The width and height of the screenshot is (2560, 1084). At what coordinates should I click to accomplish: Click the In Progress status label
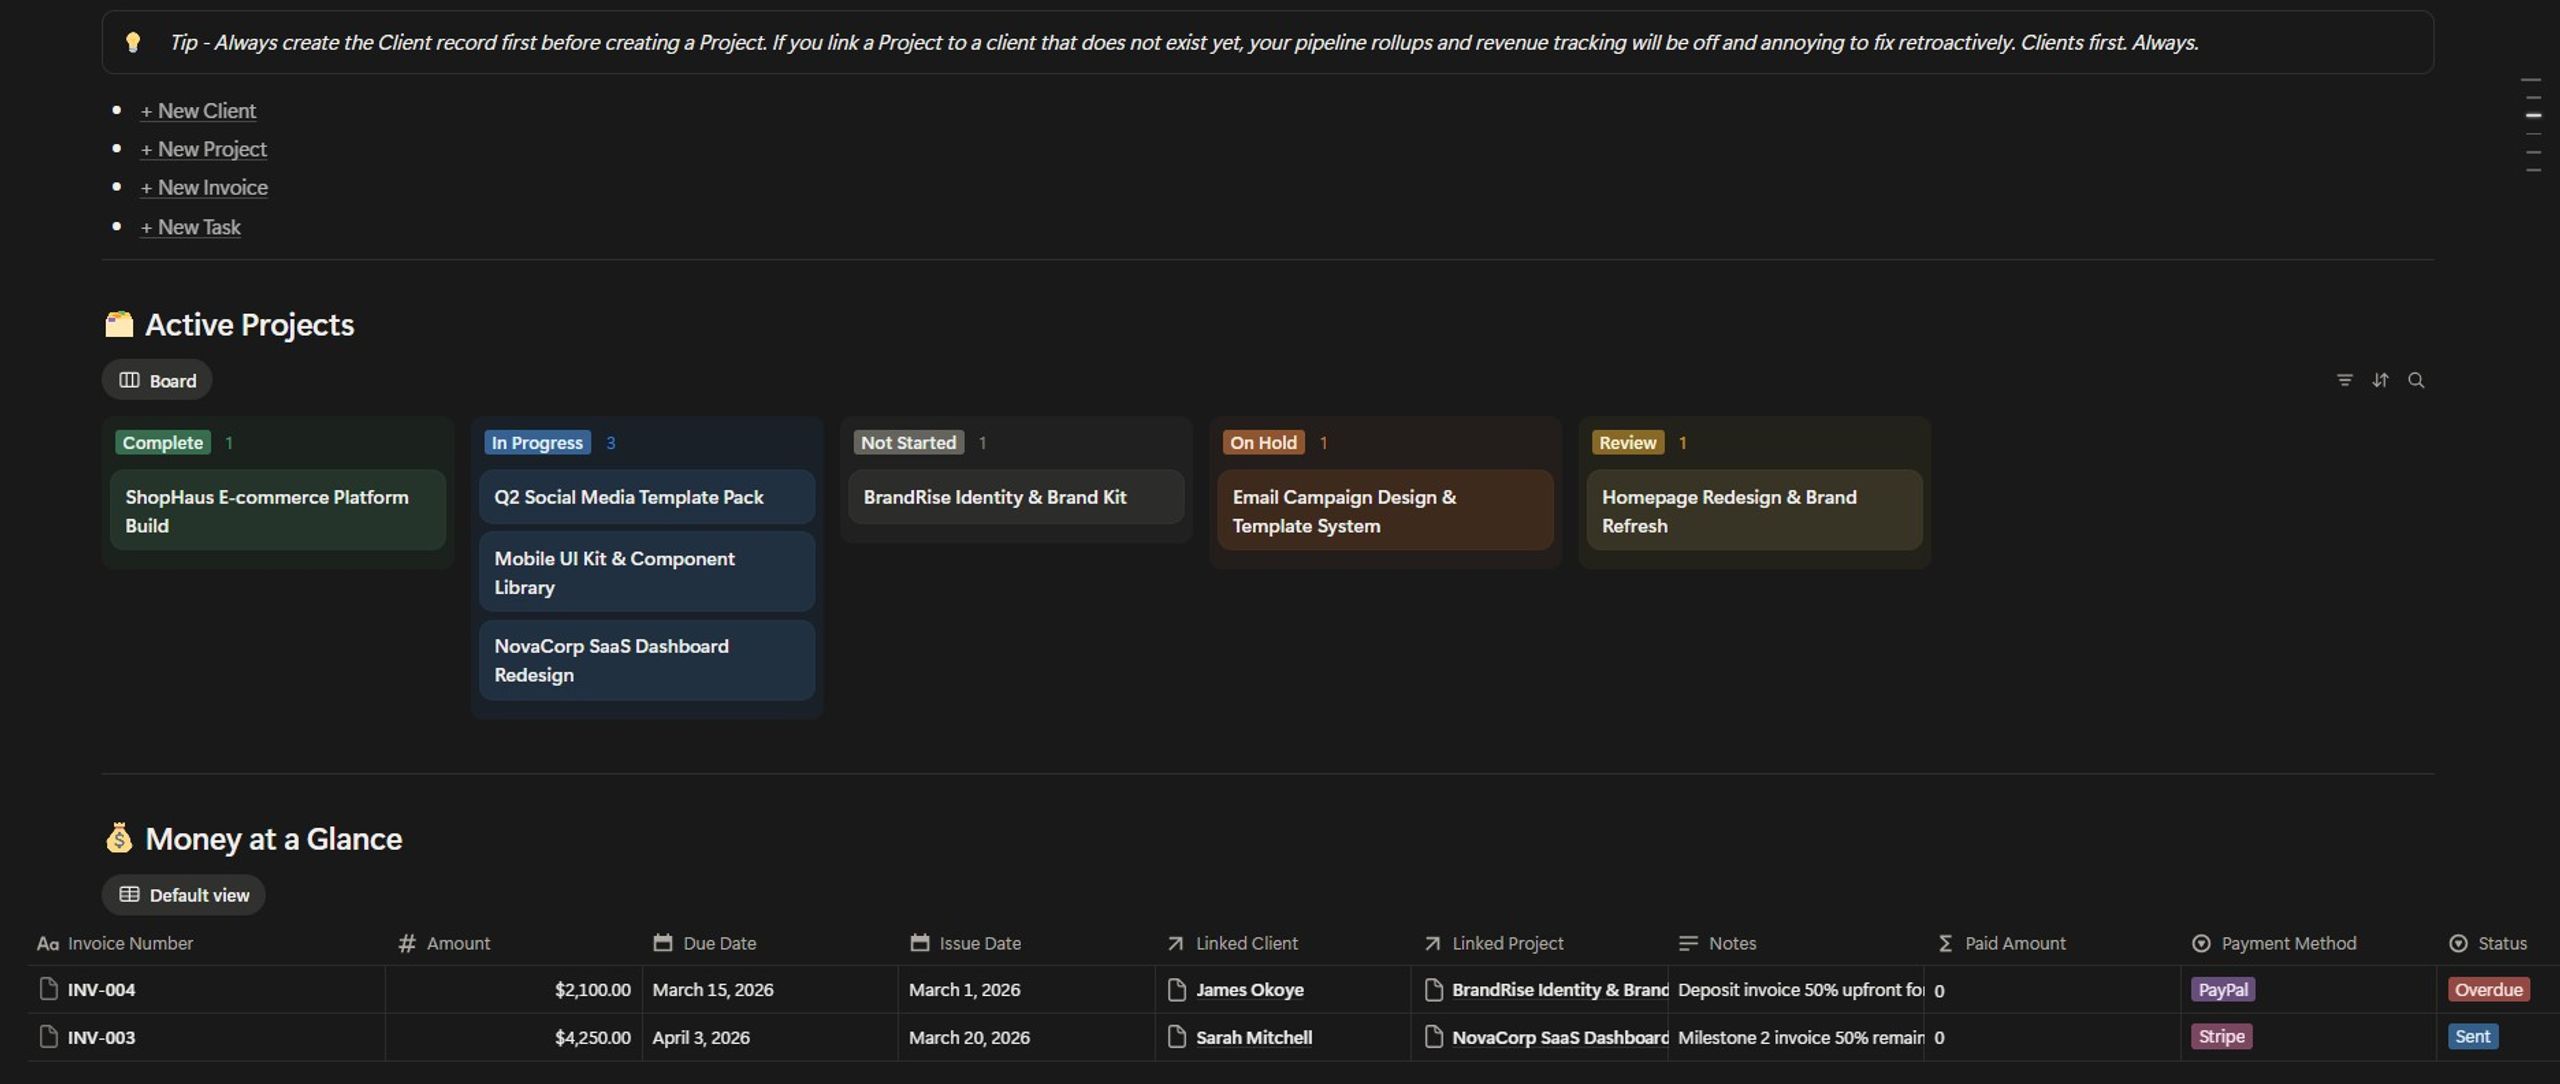point(537,442)
